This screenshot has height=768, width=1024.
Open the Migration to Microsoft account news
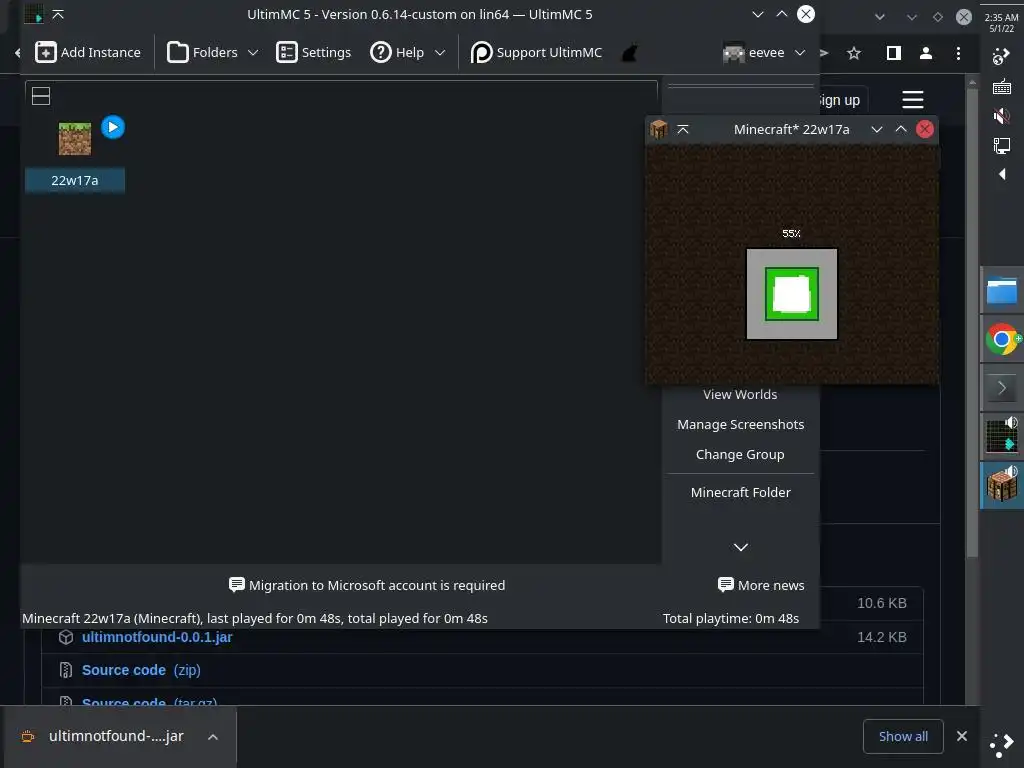point(367,585)
